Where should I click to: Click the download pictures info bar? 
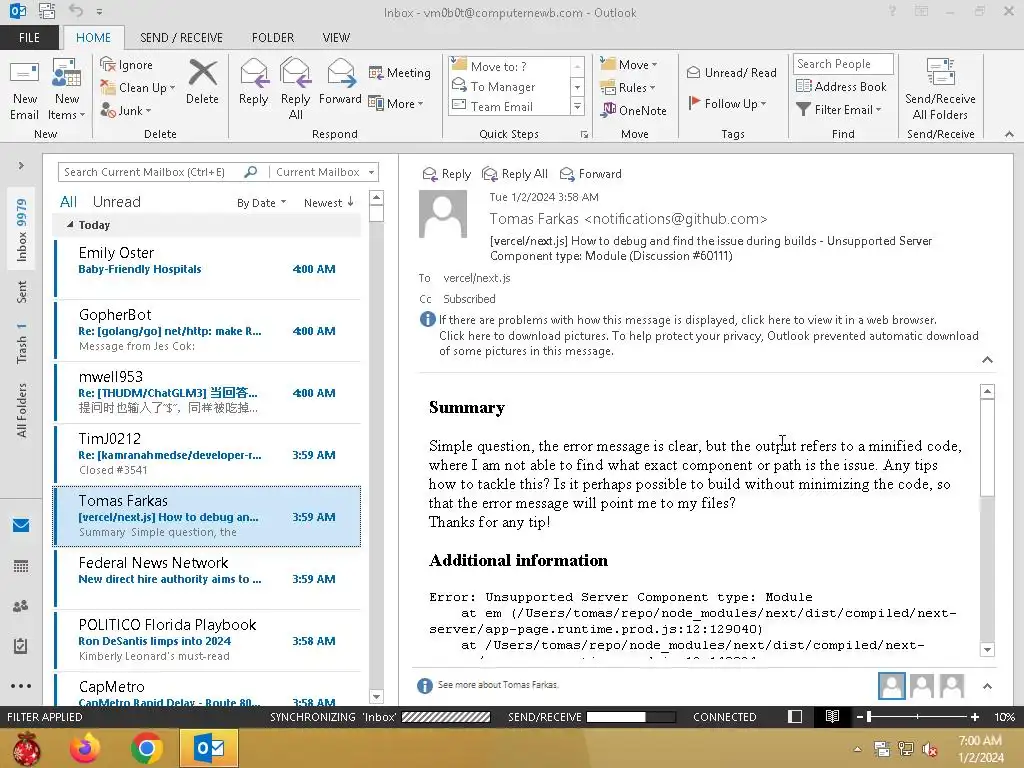(709, 344)
